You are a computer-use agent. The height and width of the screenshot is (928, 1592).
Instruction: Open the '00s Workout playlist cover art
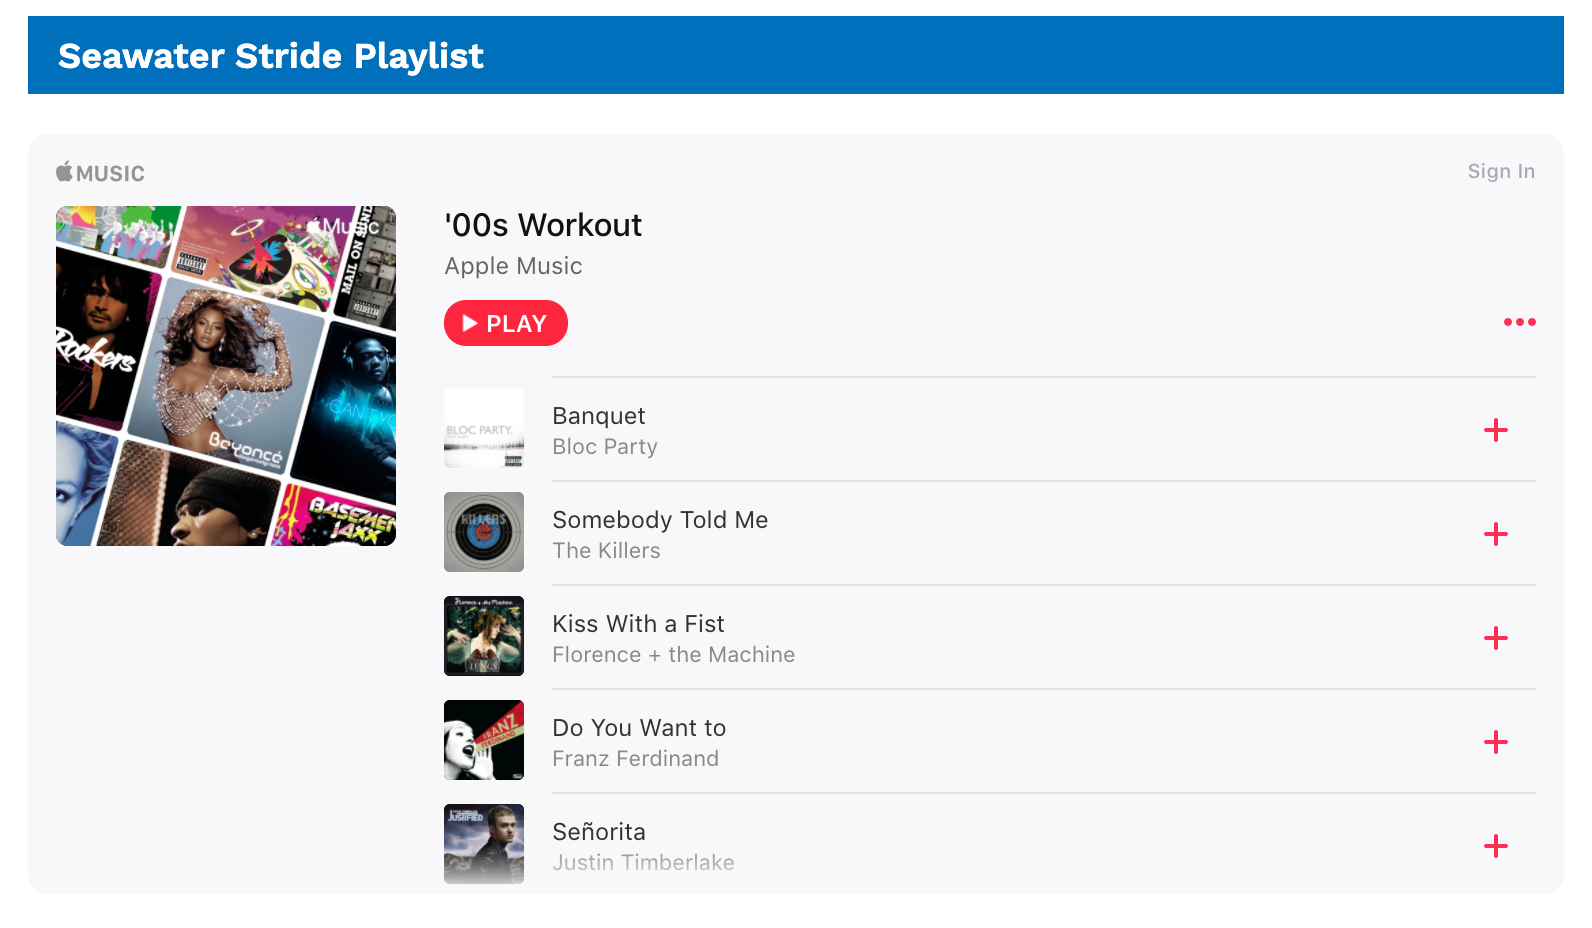[226, 376]
